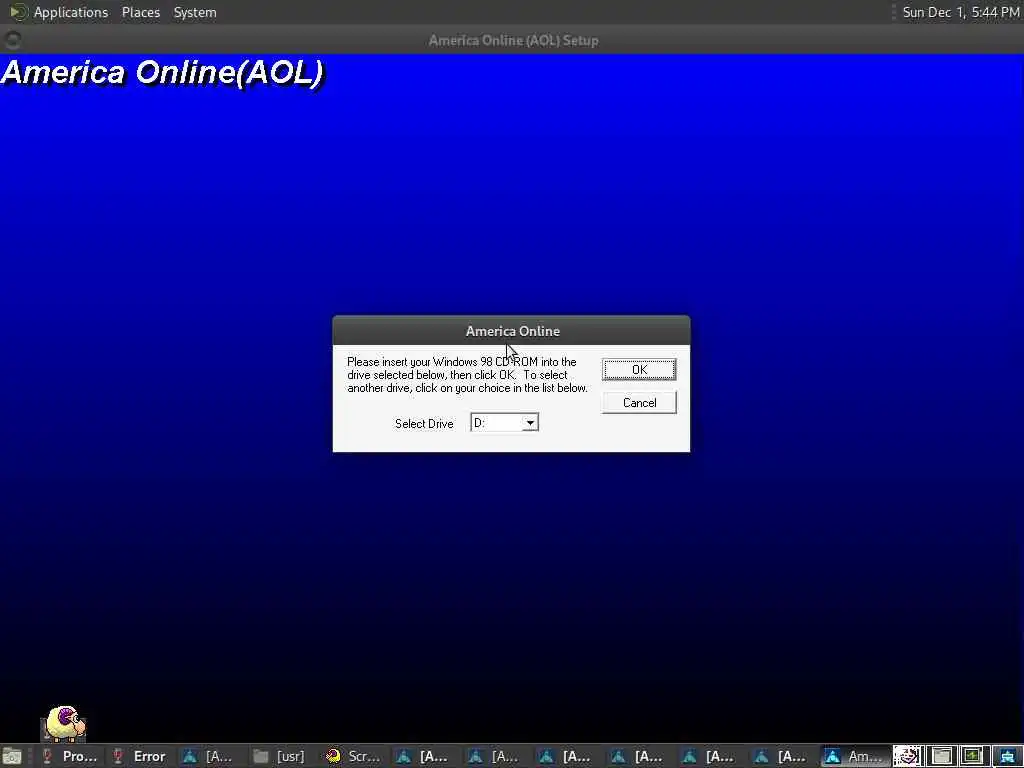Open the Places menu
This screenshot has width=1024, height=768.
pos(140,12)
